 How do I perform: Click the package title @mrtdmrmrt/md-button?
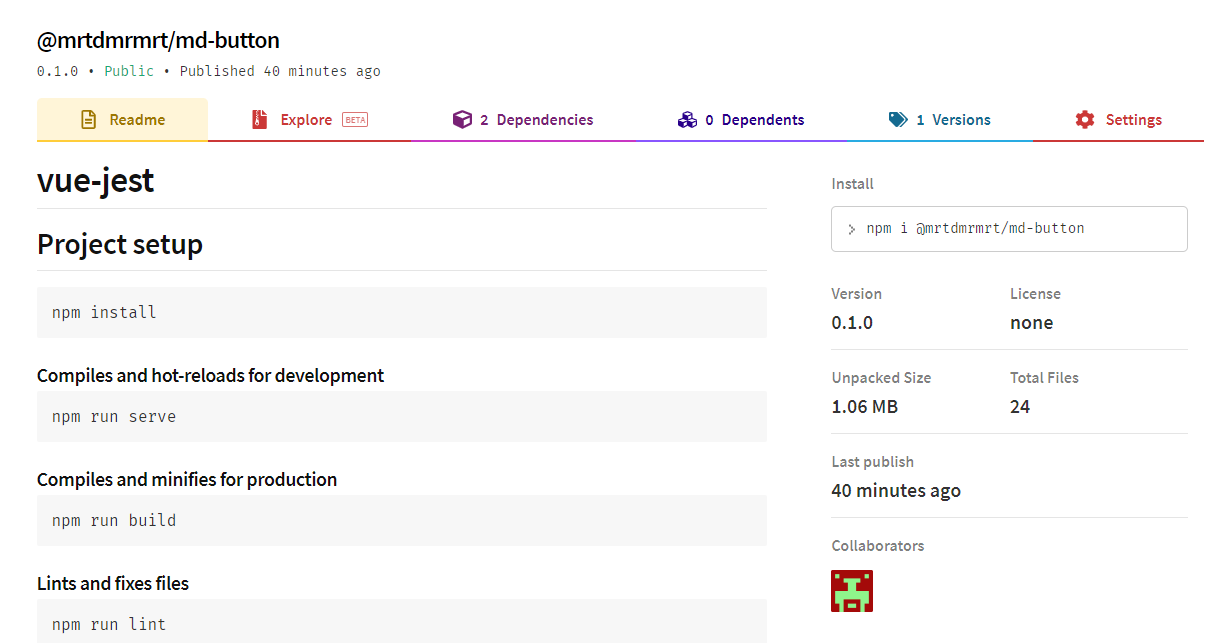click(157, 40)
